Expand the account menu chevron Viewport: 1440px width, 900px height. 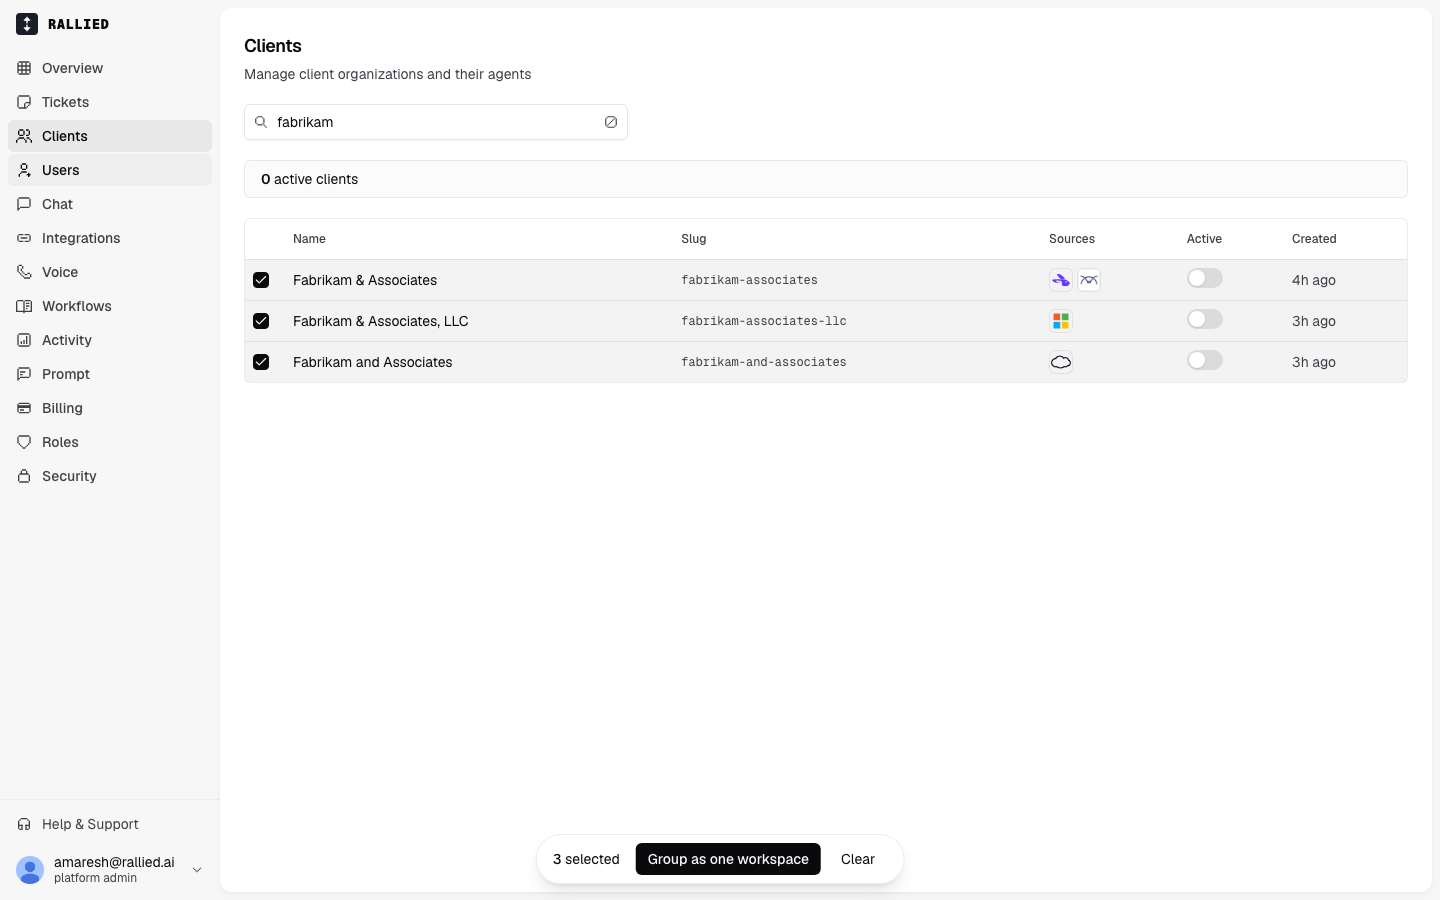click(197, 870)
